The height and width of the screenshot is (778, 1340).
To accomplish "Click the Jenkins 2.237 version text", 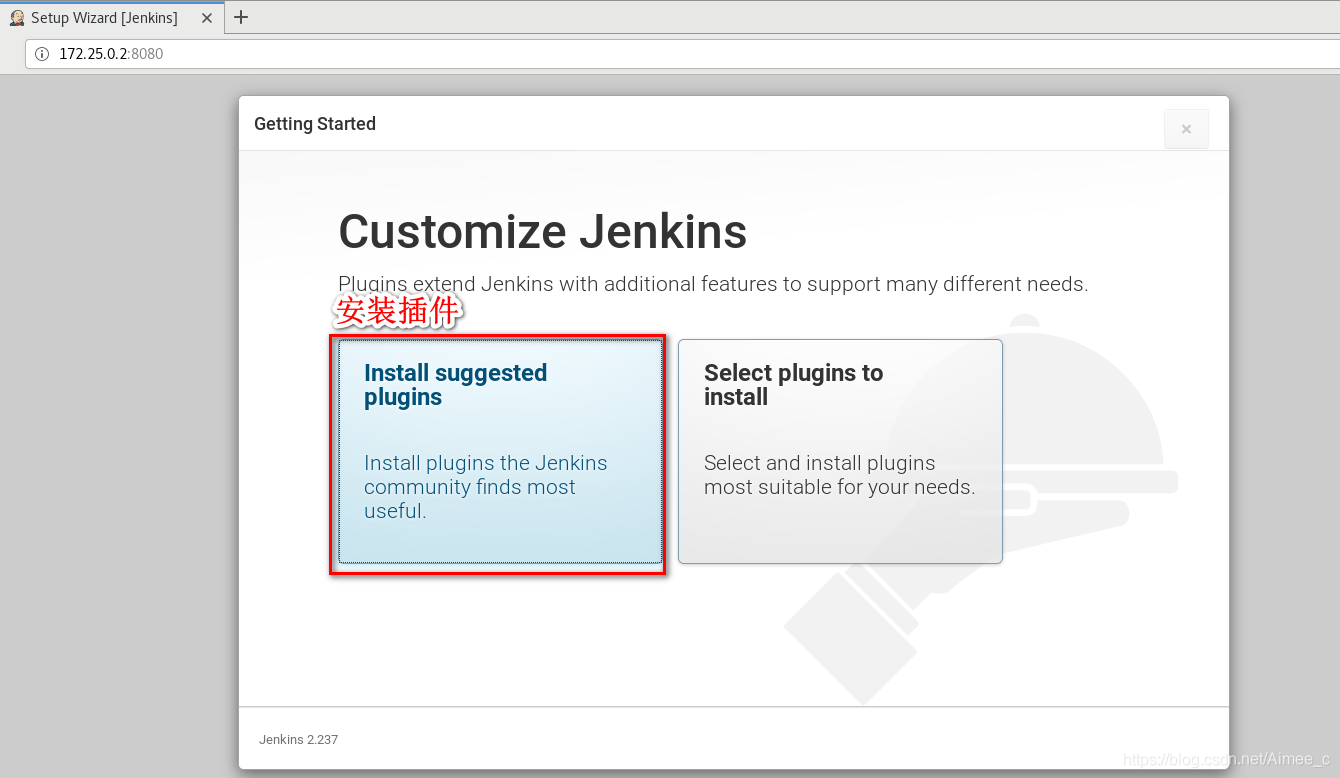I will click(298, 740).
